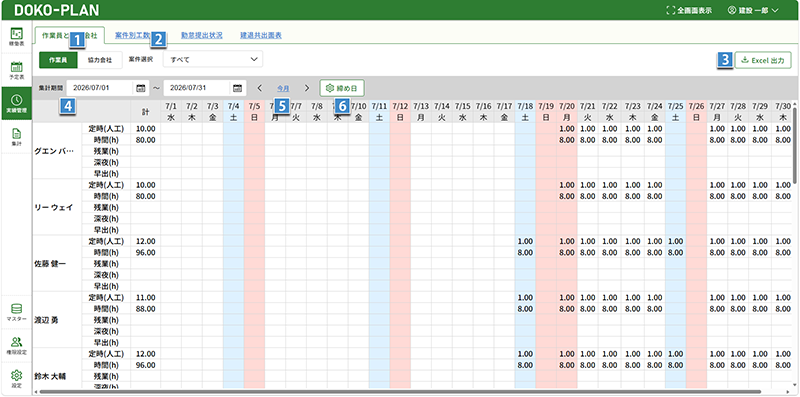Screen dimensions: 800x397
Task: Switch to the 作業員と協力会社 tab
Action: pos(69,36)
